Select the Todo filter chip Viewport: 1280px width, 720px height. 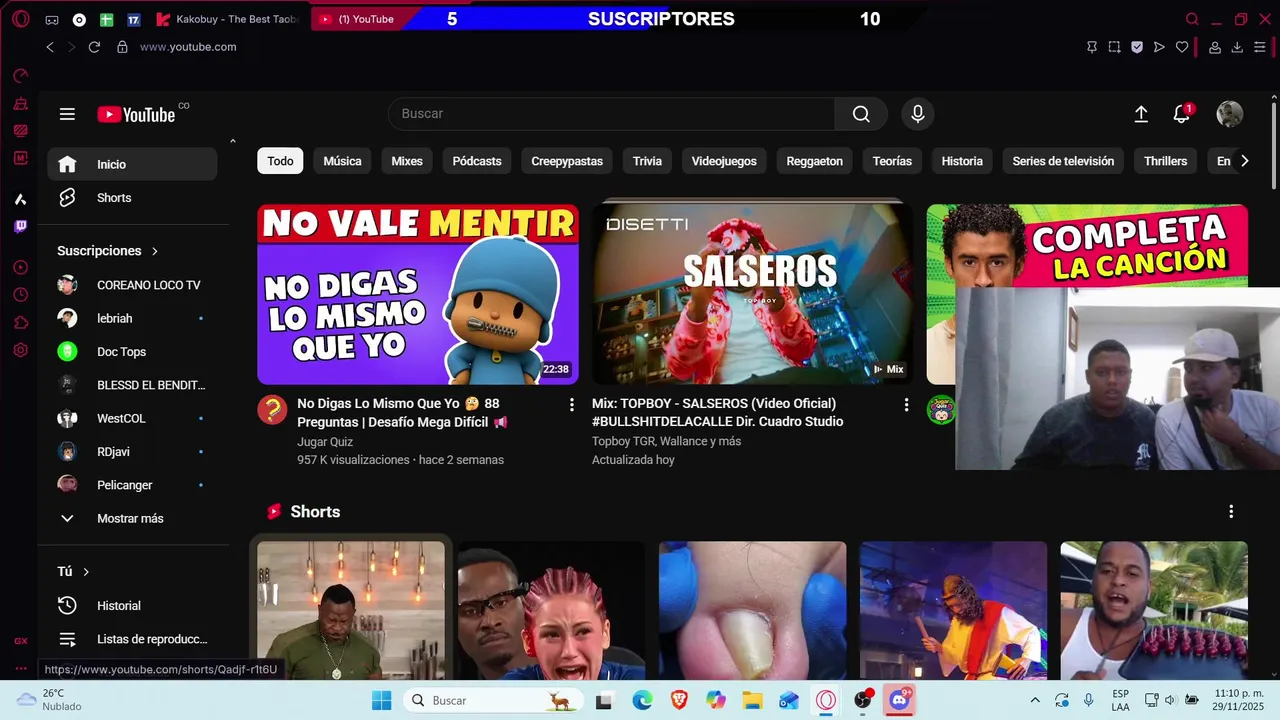[280, 161]
